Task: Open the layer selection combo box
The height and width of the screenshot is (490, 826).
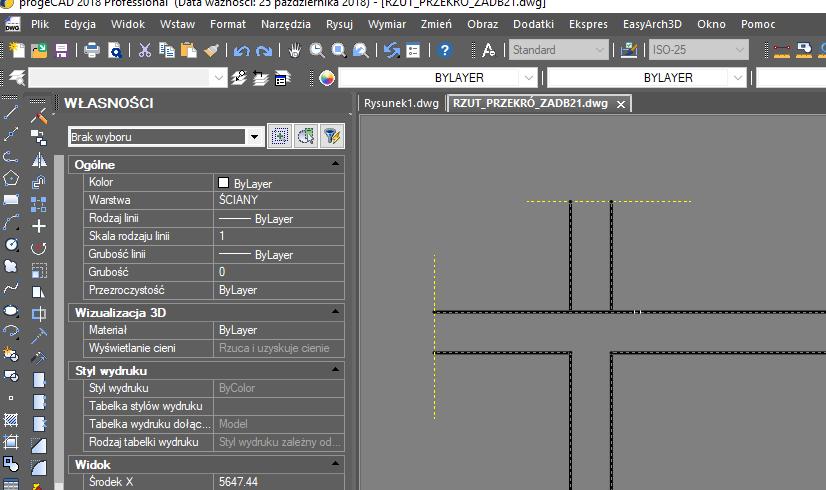Action: [x=127, y=78]
